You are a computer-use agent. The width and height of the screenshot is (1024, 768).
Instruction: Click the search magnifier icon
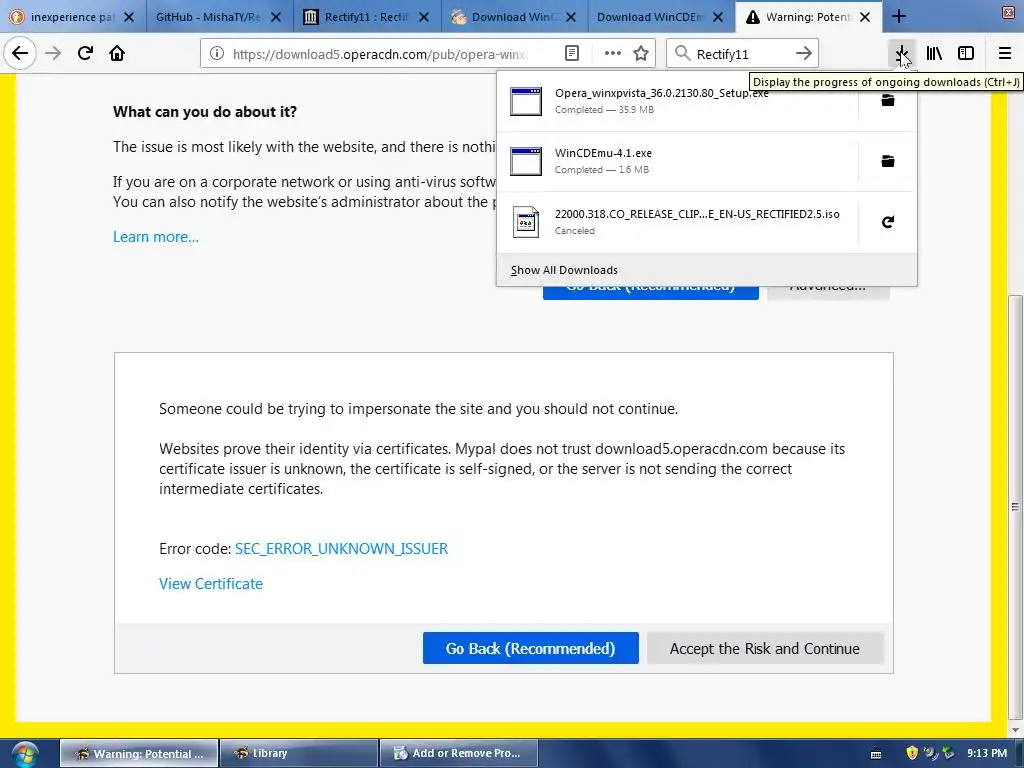pyautogui.click(x=682, y=54)
